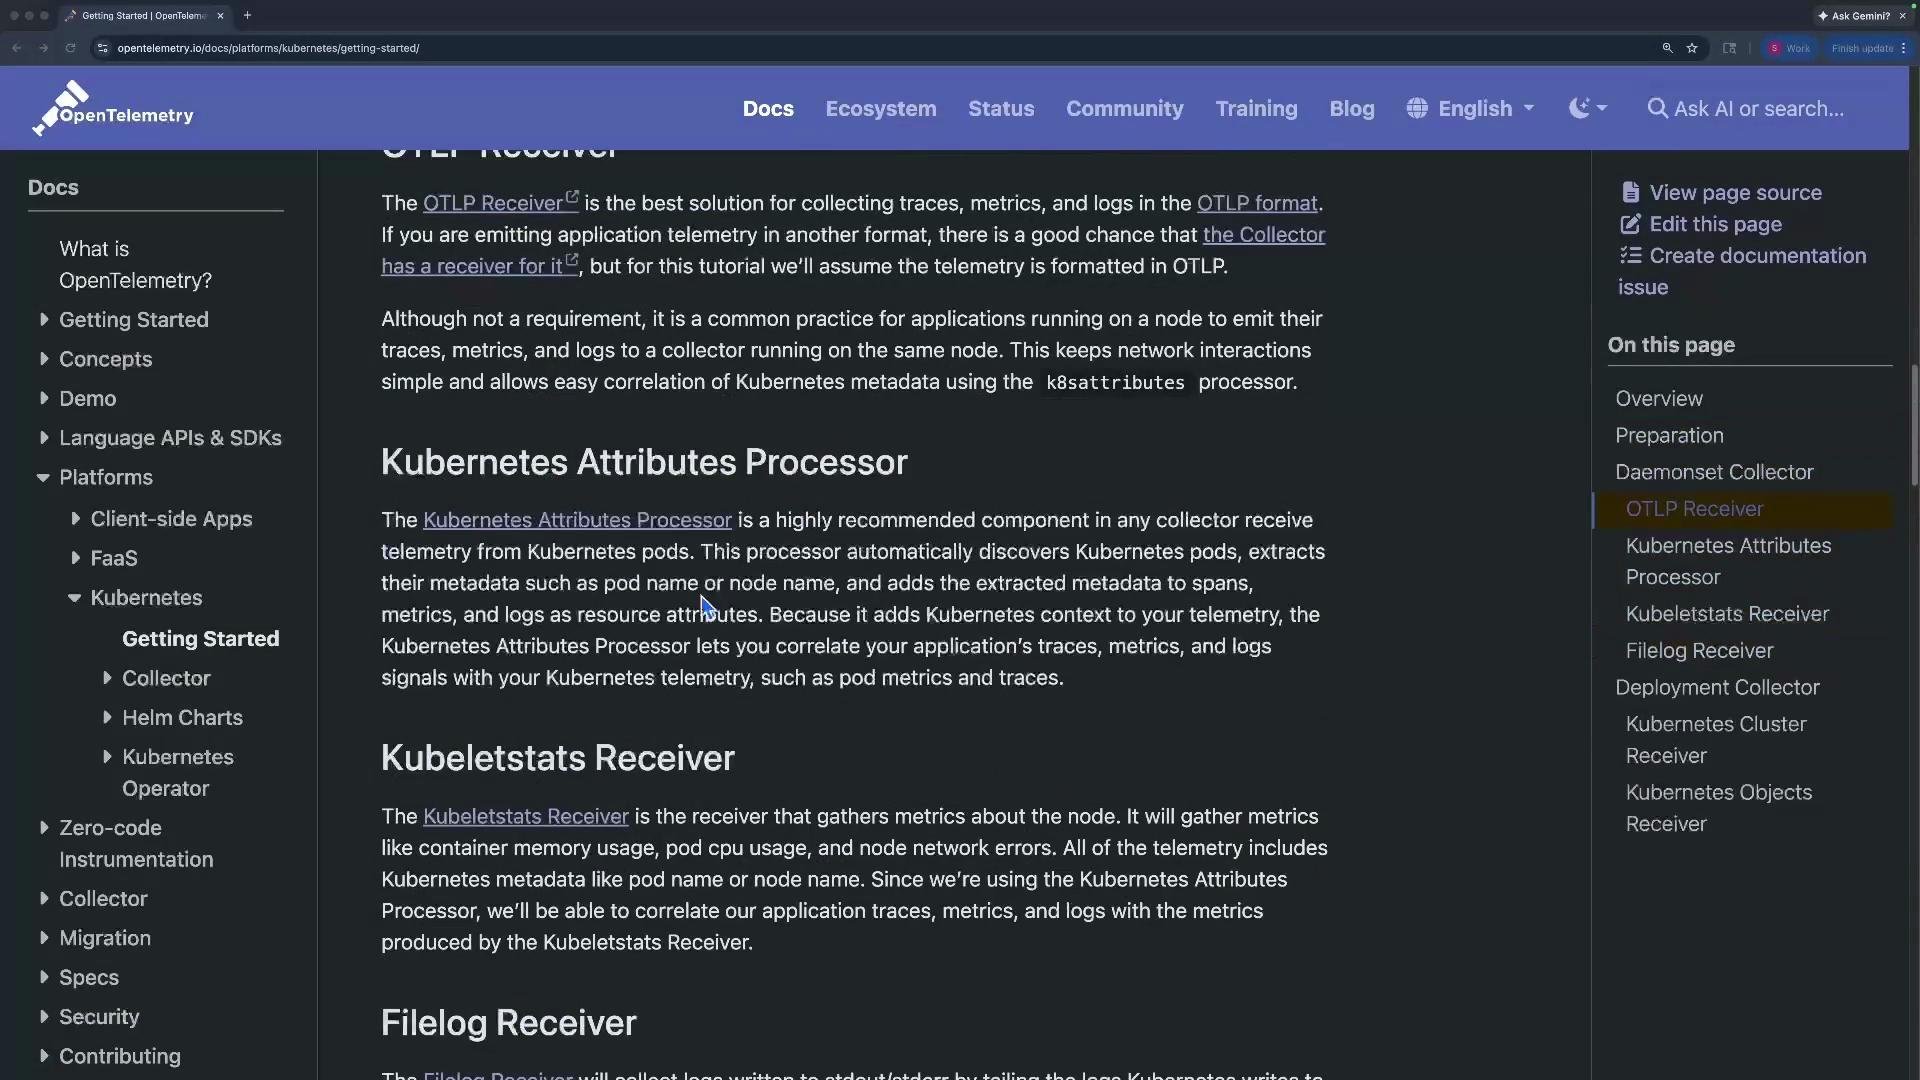Click the OpenTelemetry logo

112,108
